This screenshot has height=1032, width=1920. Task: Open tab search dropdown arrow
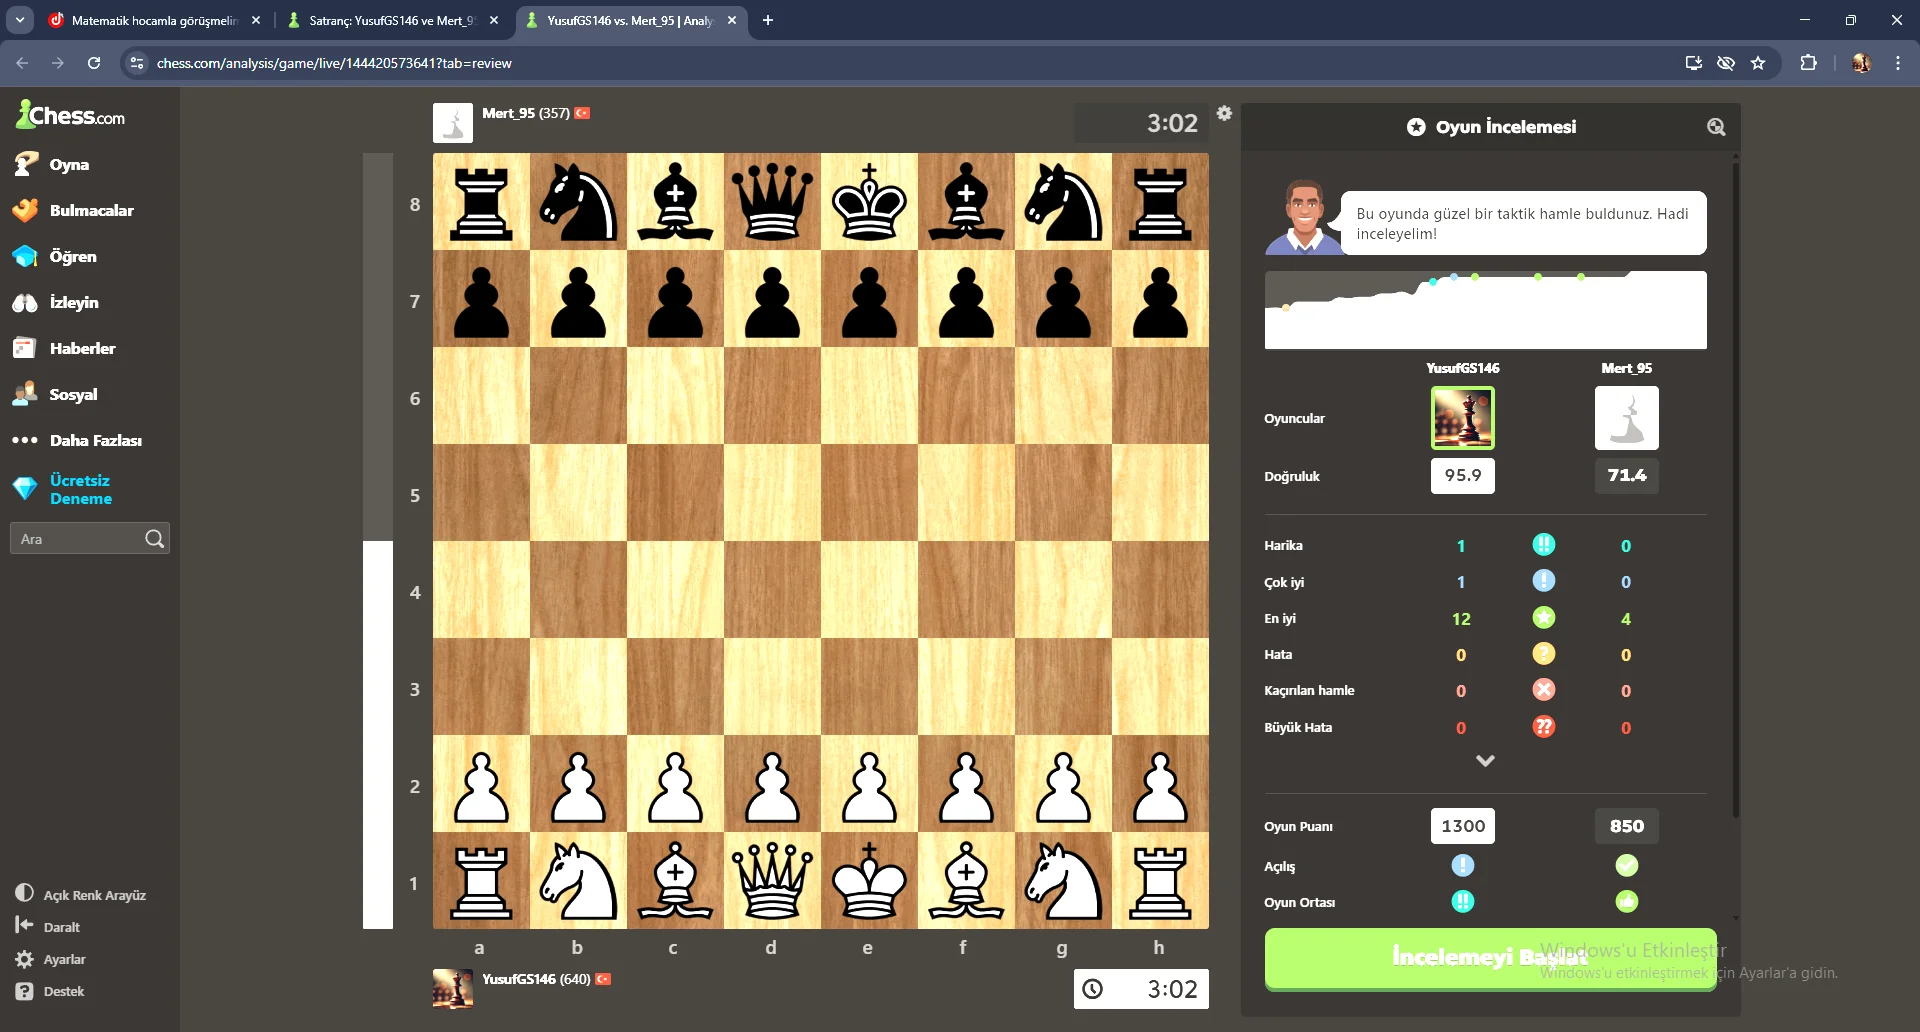(x=20, y=20)
